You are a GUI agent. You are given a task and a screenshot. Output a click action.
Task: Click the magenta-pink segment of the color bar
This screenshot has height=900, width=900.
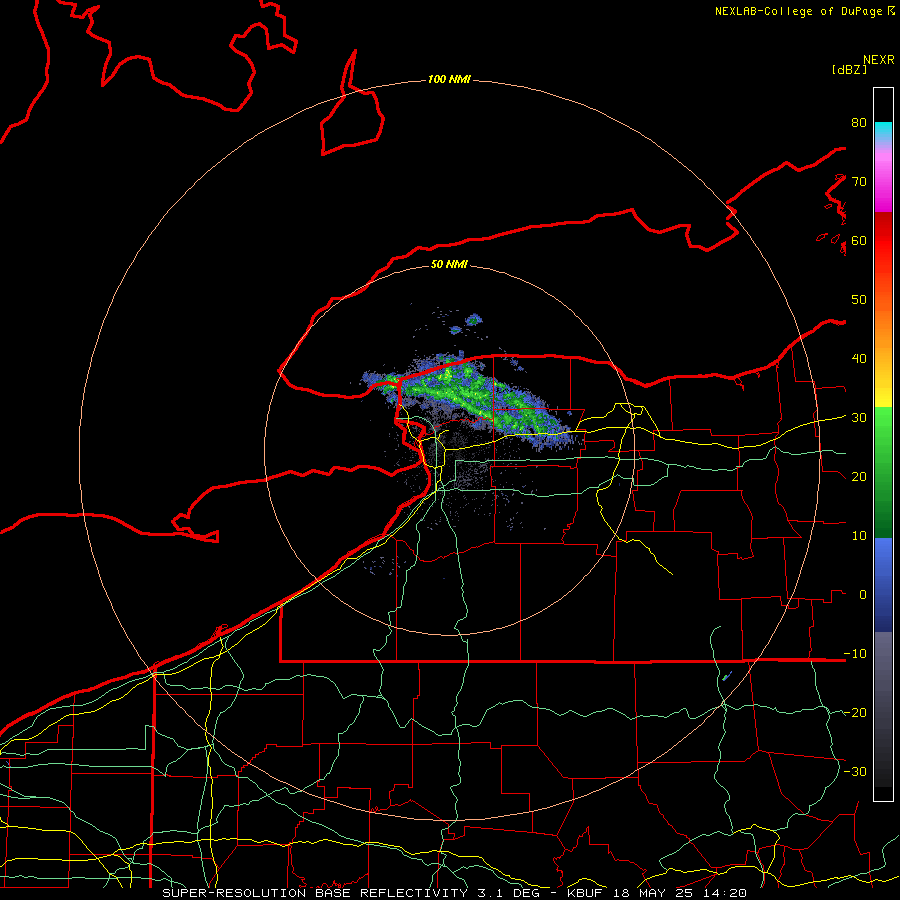tap(883, 181)
